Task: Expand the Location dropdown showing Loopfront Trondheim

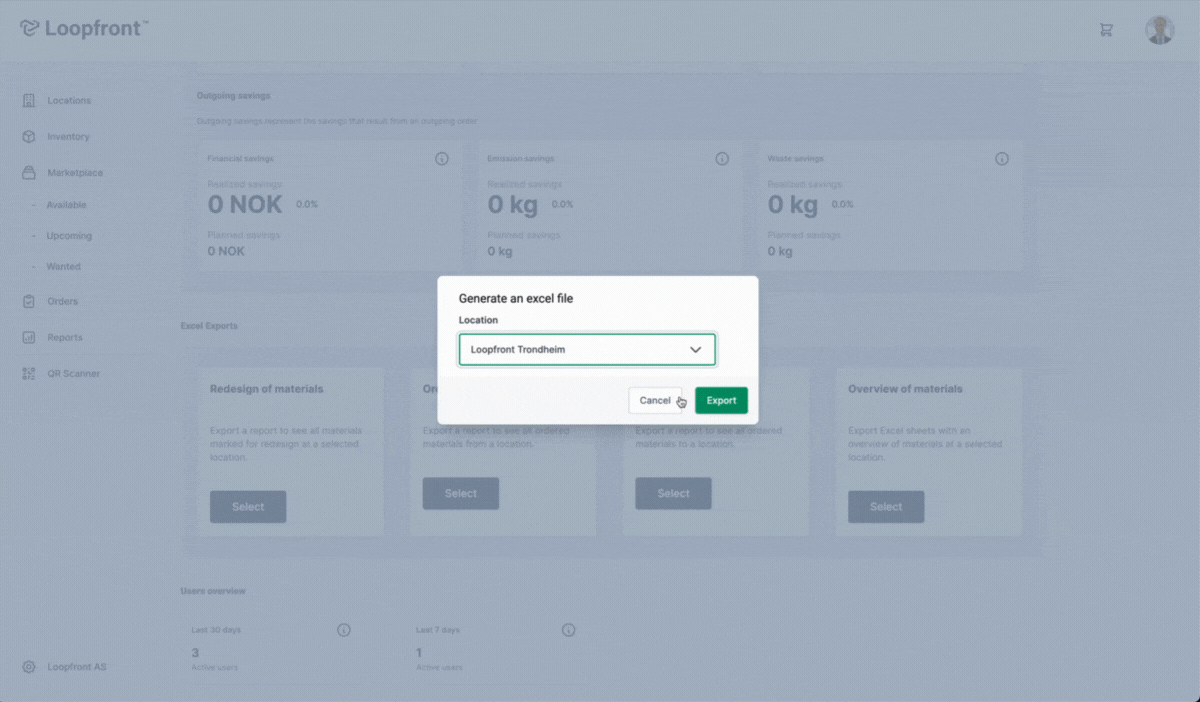Action: (587, 350)
